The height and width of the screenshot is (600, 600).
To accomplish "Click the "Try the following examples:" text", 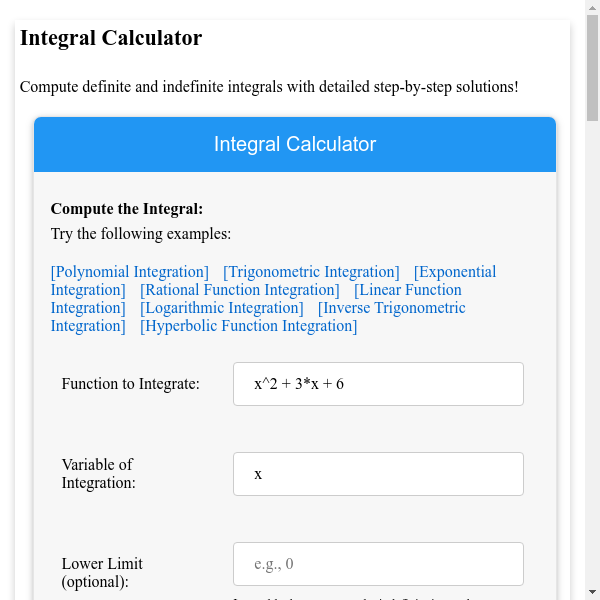I will 141,234.
